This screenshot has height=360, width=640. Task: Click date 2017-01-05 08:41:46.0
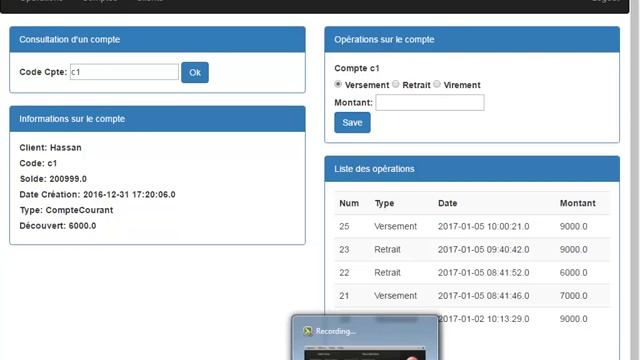coord(484,296)
